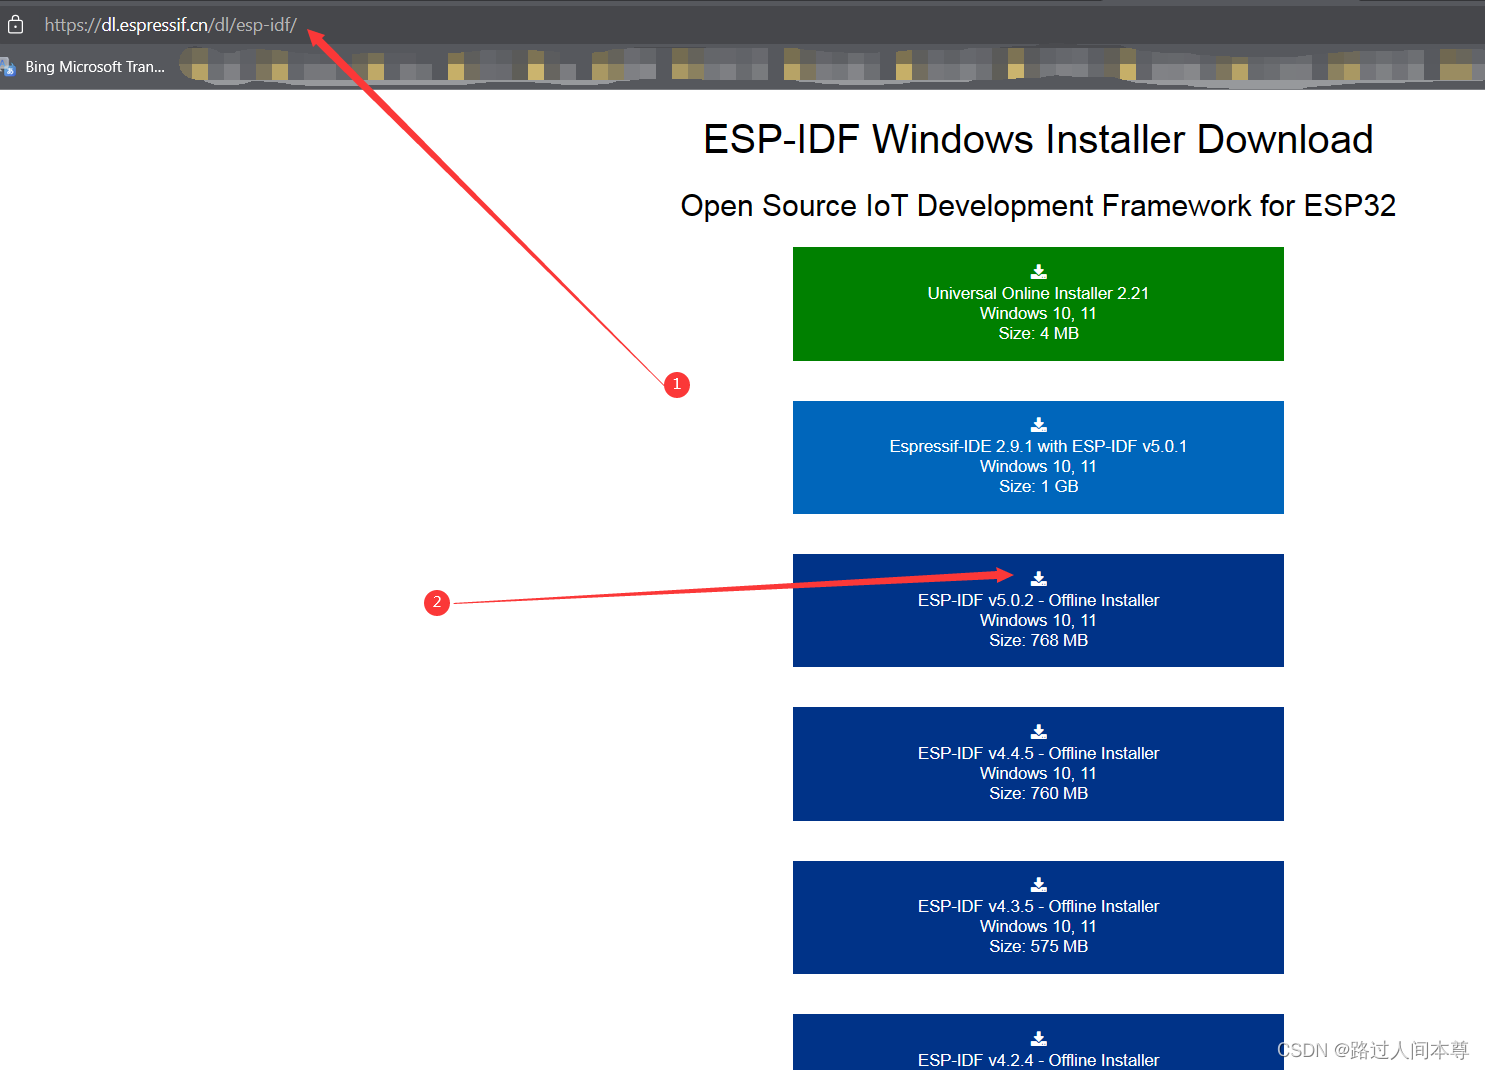Viewport: 1485px width, 1070px height.
Task: Click download icon on Espressif-IDE 2.9.1 button
Action: pyautogui.click(x=1038, y=424)
